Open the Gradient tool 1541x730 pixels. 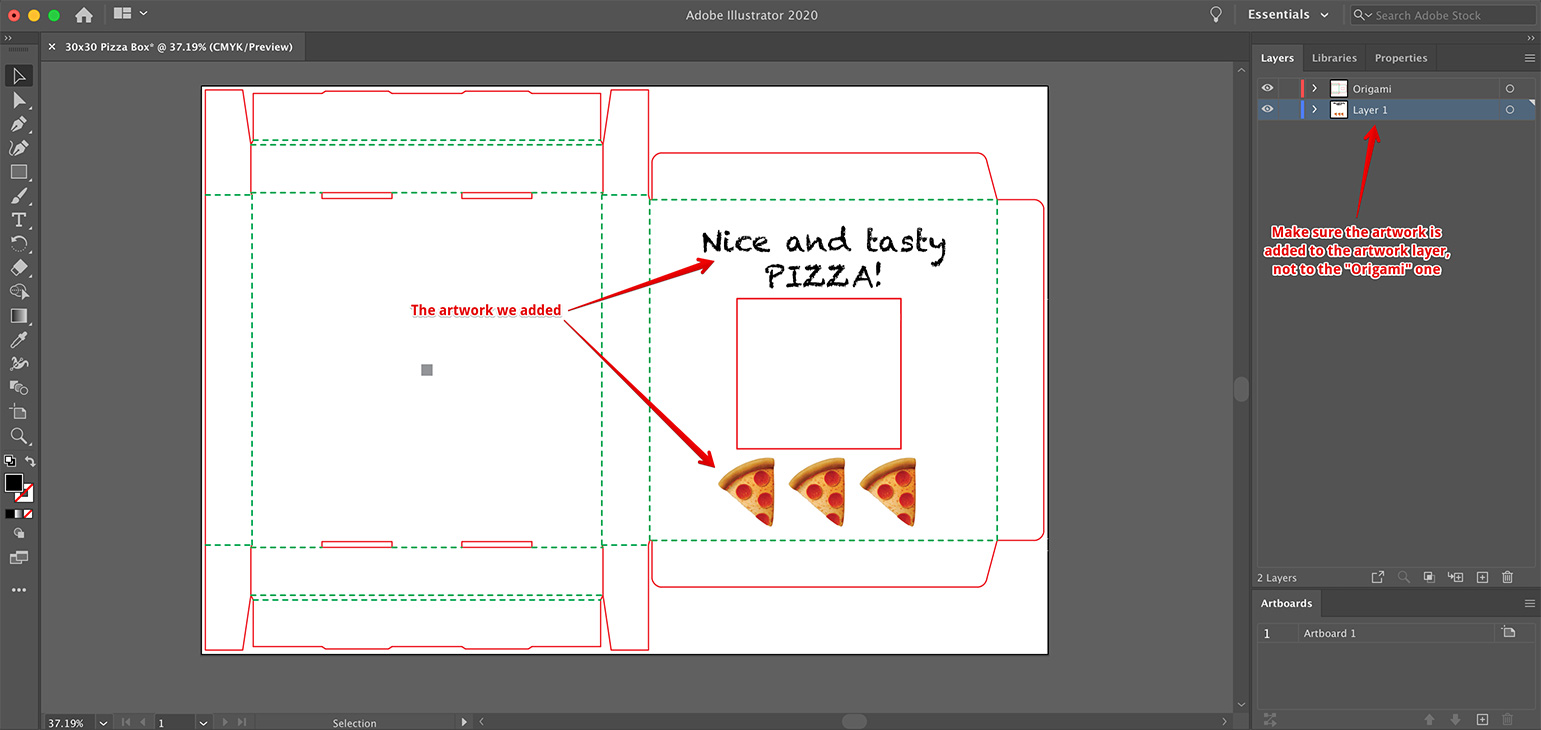click(18, 316)
